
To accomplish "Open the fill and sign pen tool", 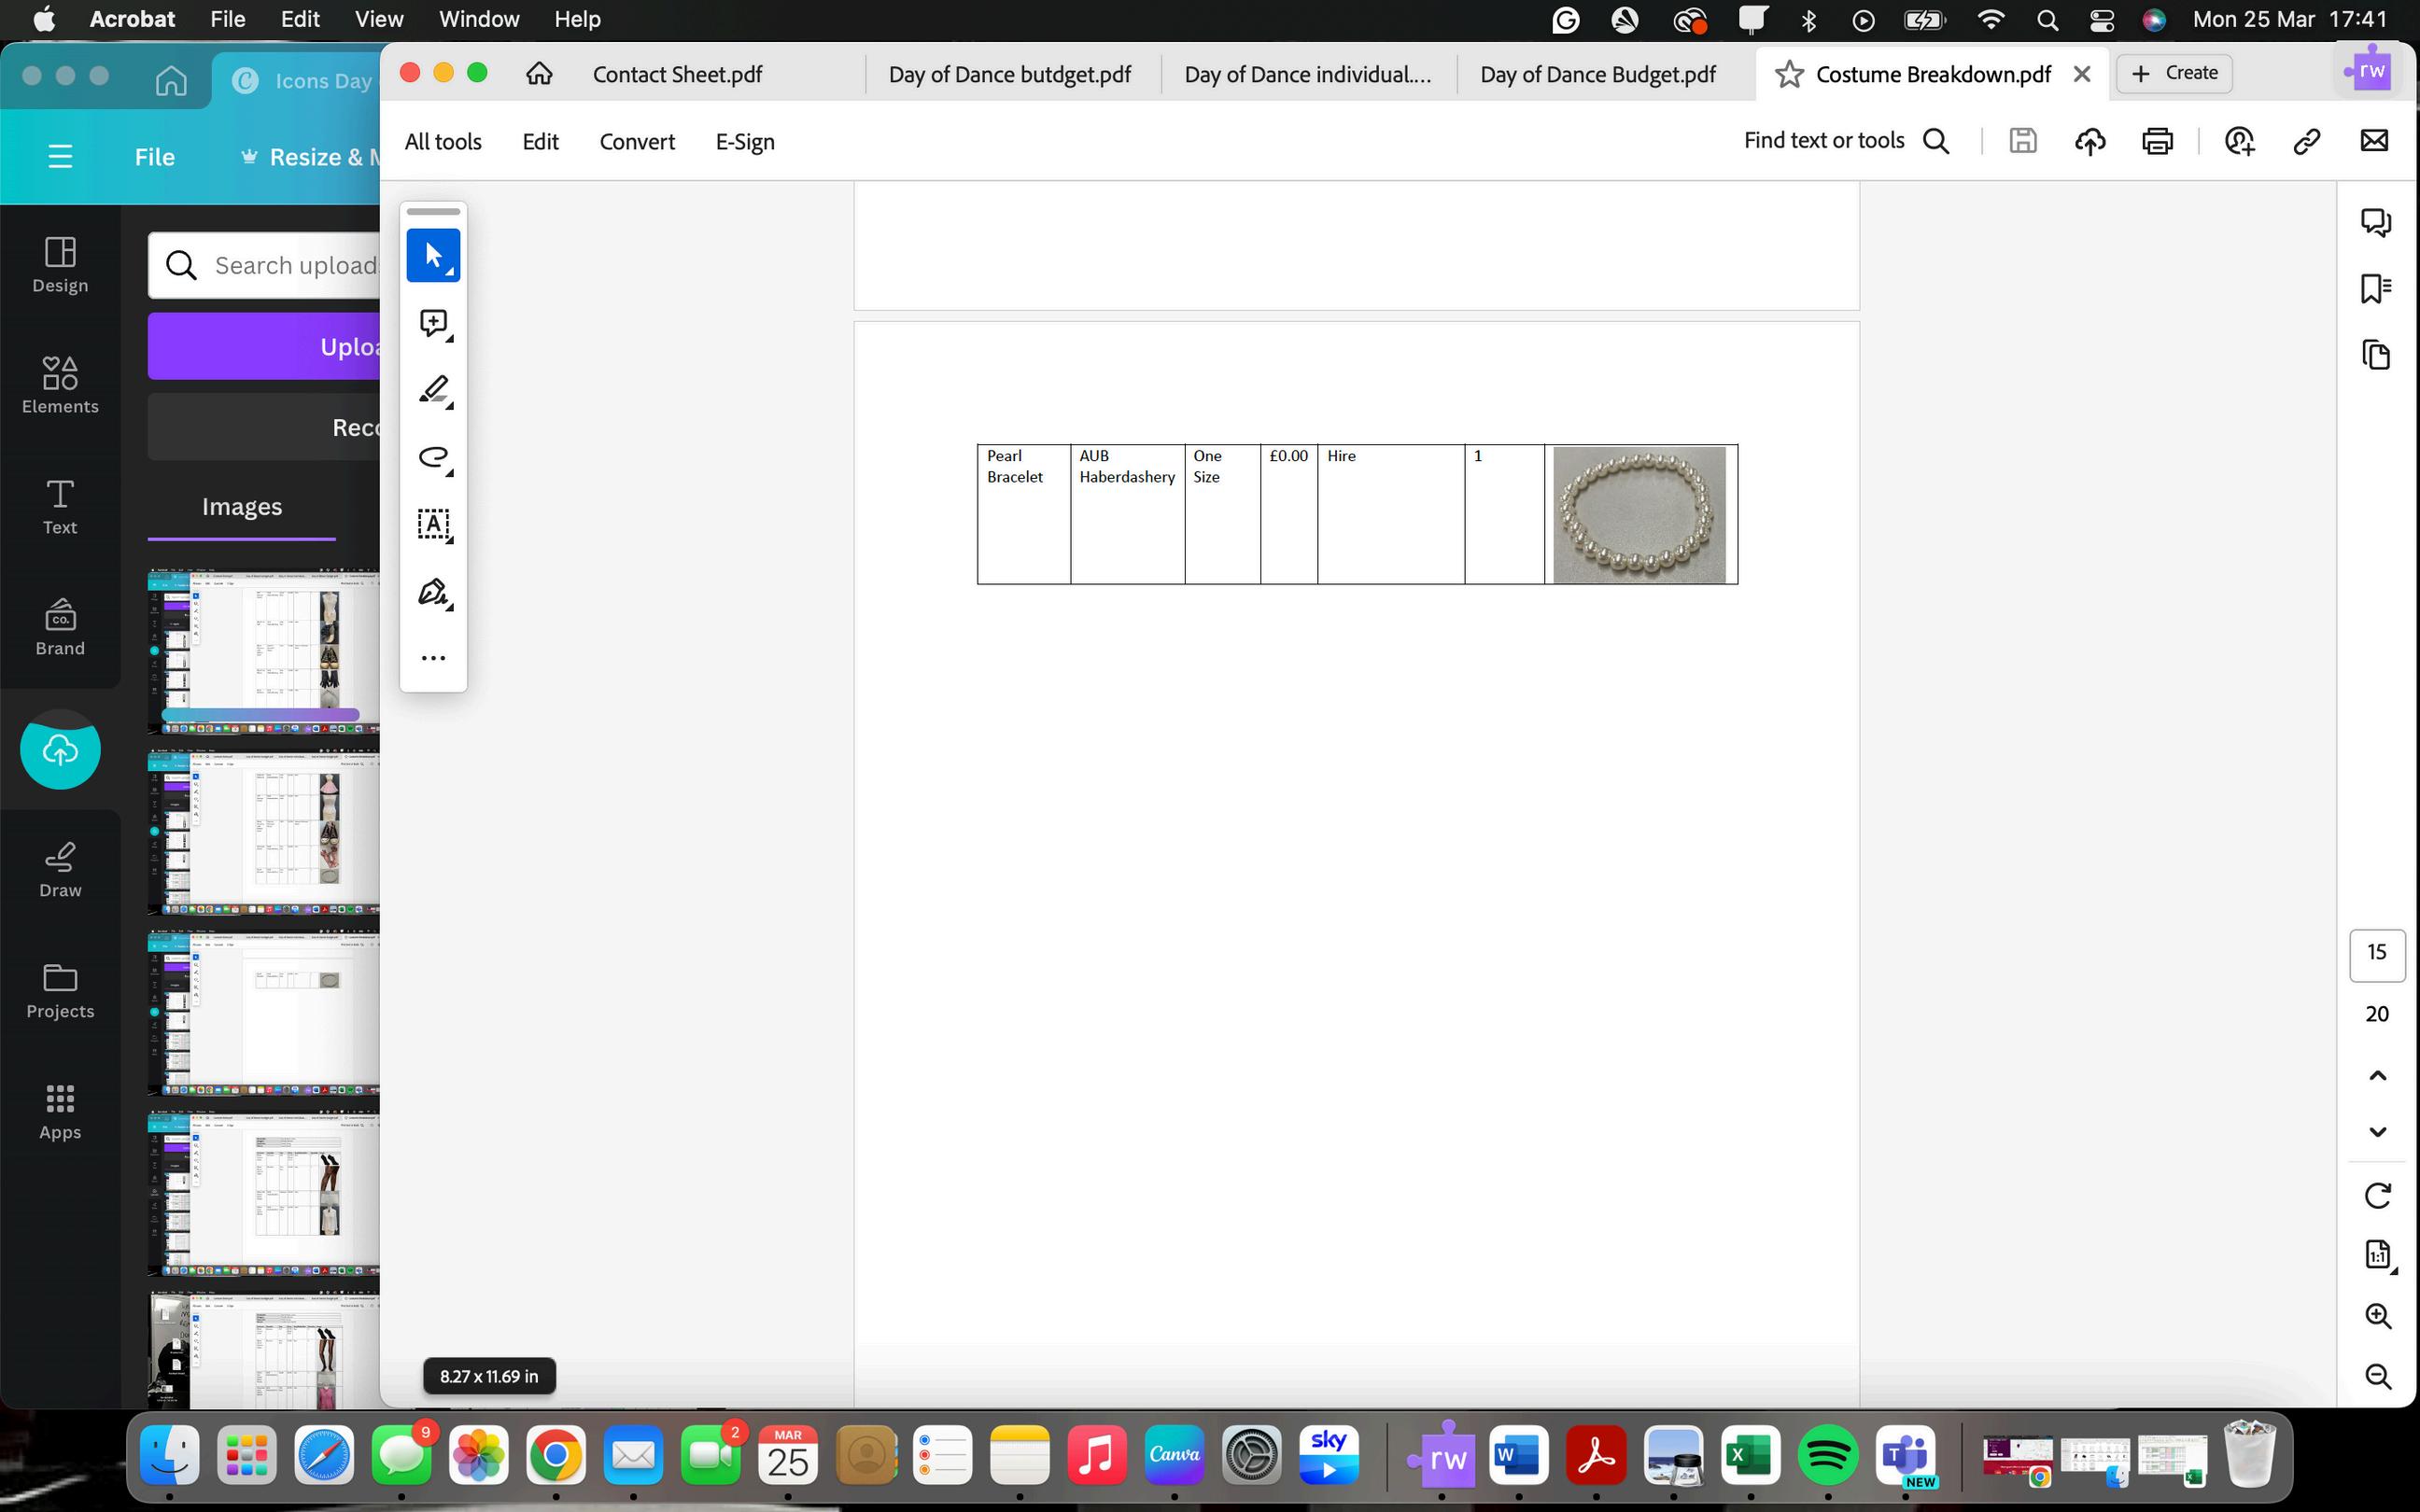I will pyautogui.click(x=433, y=592).
